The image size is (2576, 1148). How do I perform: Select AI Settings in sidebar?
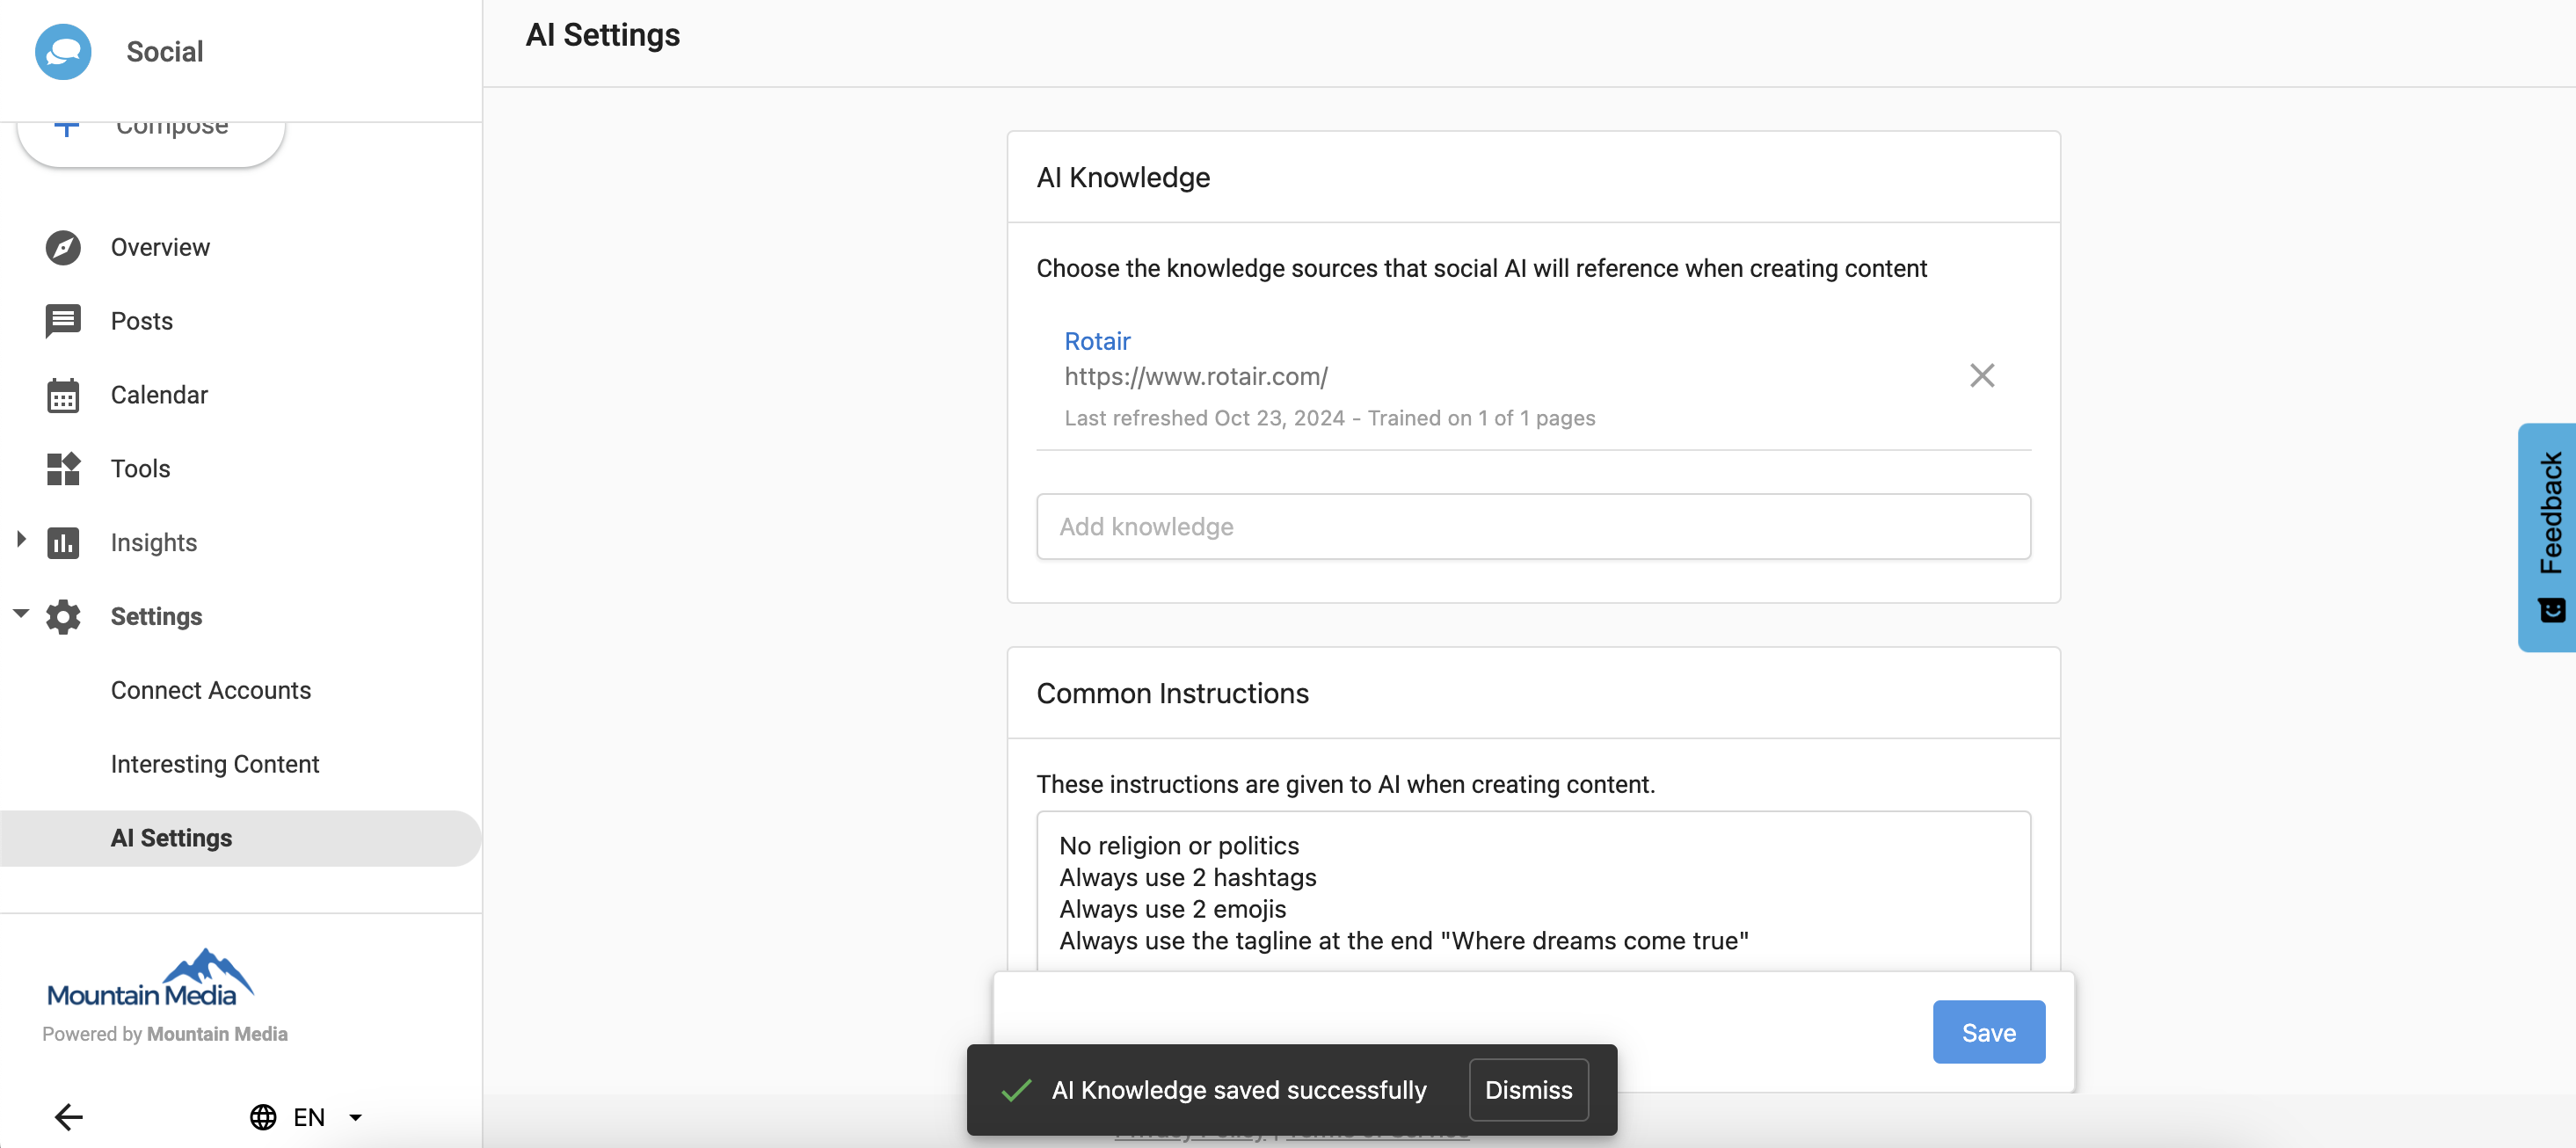[x=171, y=838]
